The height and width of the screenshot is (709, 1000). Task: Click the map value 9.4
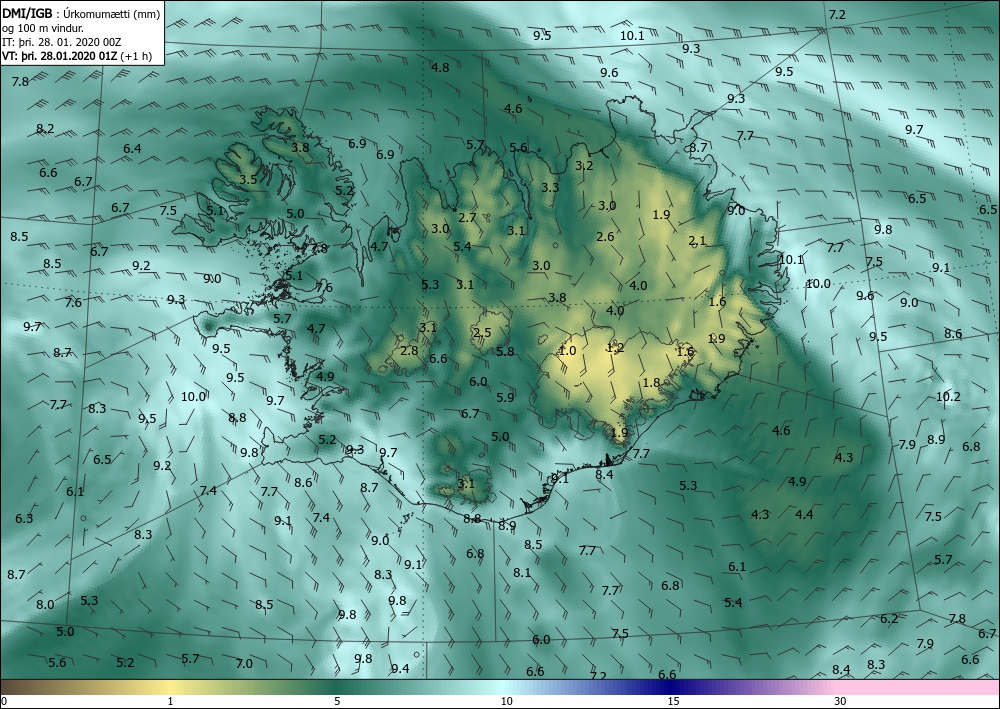pyautogui.click(x=400, y=668)
